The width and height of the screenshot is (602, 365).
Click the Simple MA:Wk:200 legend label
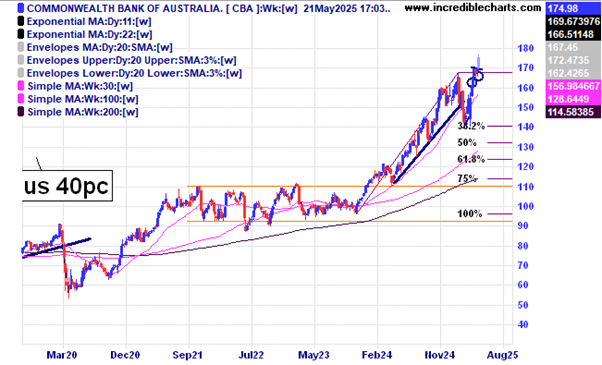[x=83, y=112]
